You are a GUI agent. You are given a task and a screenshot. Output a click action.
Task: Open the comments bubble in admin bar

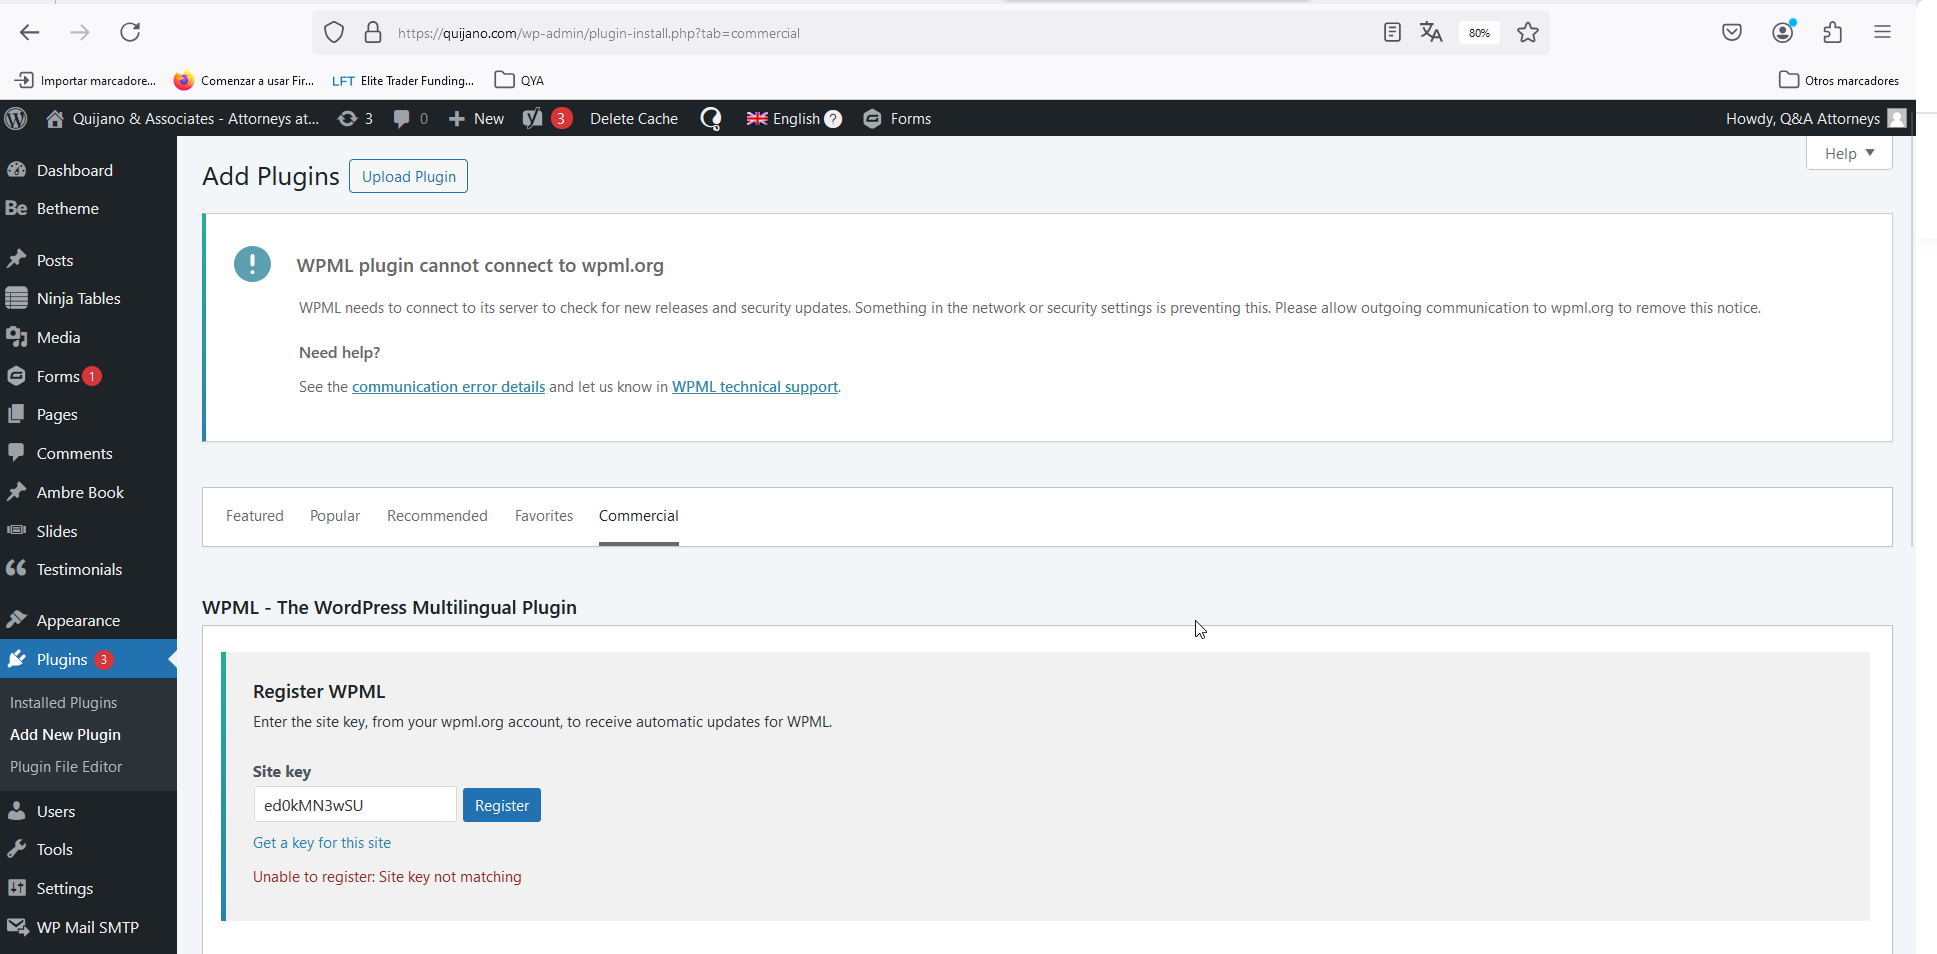402,119
